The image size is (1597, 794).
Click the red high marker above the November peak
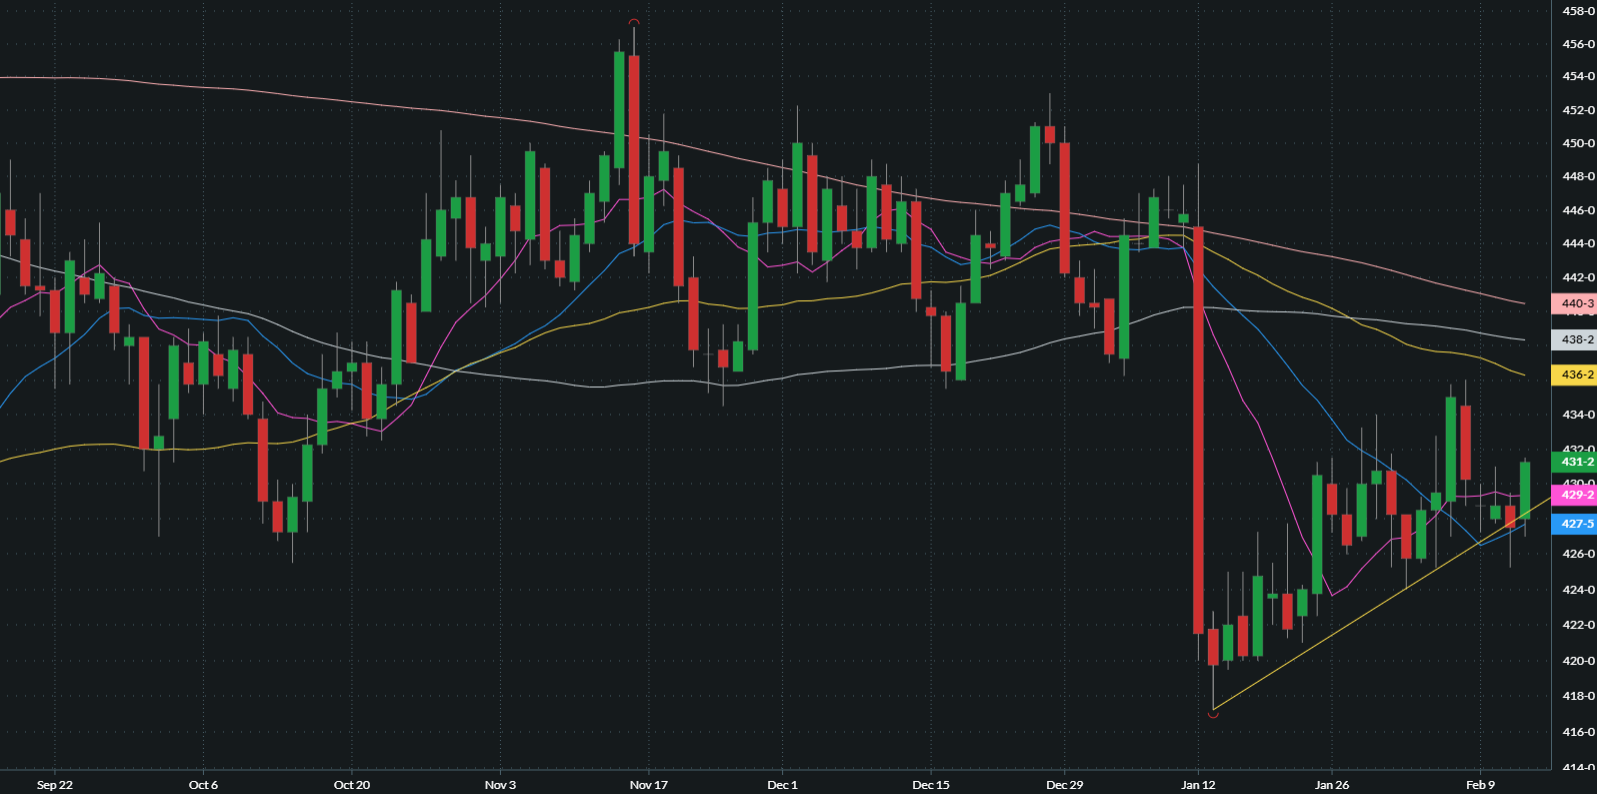pyautogui.click(x=634, y=21)
